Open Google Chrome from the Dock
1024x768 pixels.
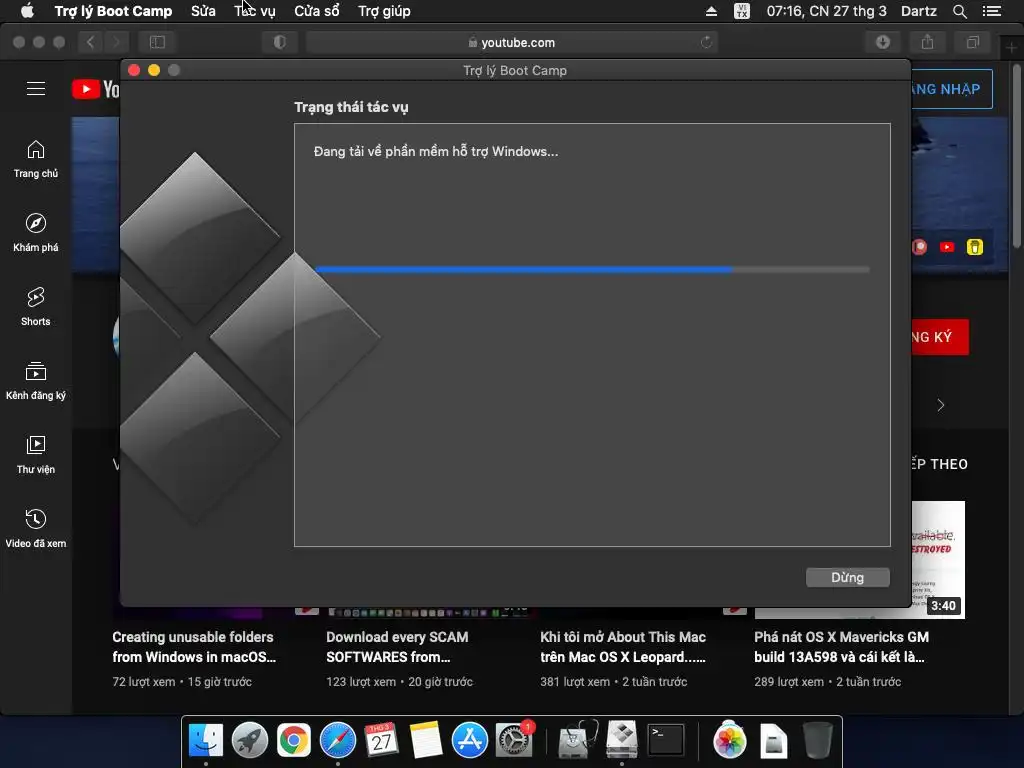point(294,741)
